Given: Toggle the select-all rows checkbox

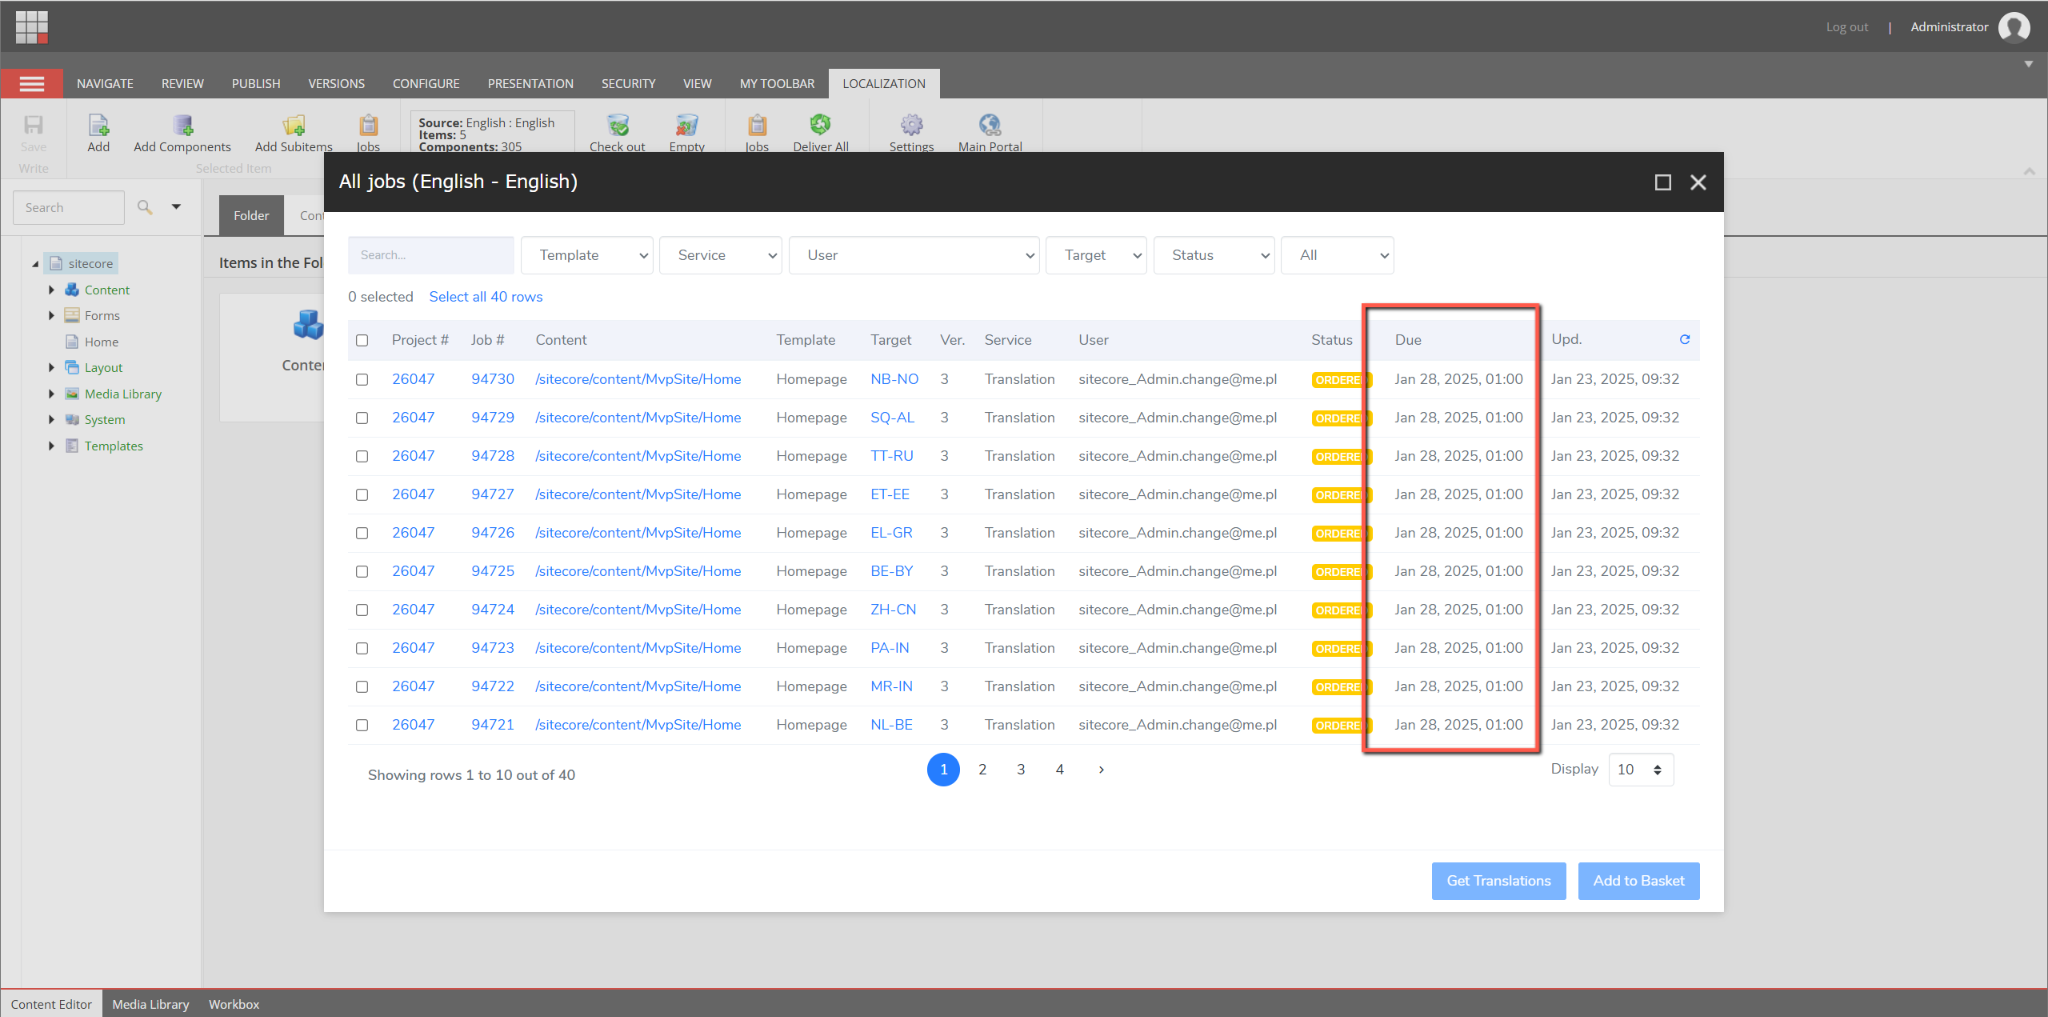Looking at the screenshot, I should 362,340.
